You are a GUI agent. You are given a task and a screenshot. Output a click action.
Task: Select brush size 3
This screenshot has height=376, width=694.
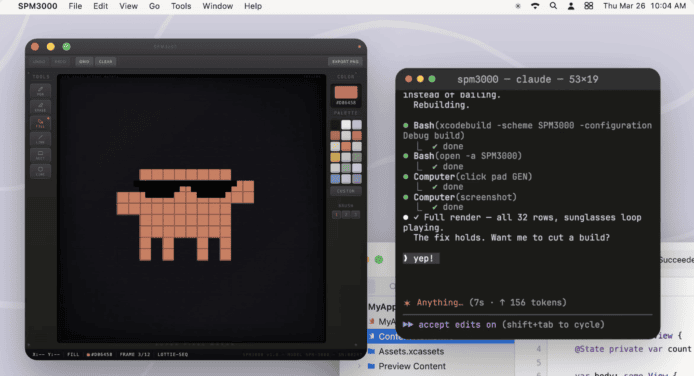[355, 215]
